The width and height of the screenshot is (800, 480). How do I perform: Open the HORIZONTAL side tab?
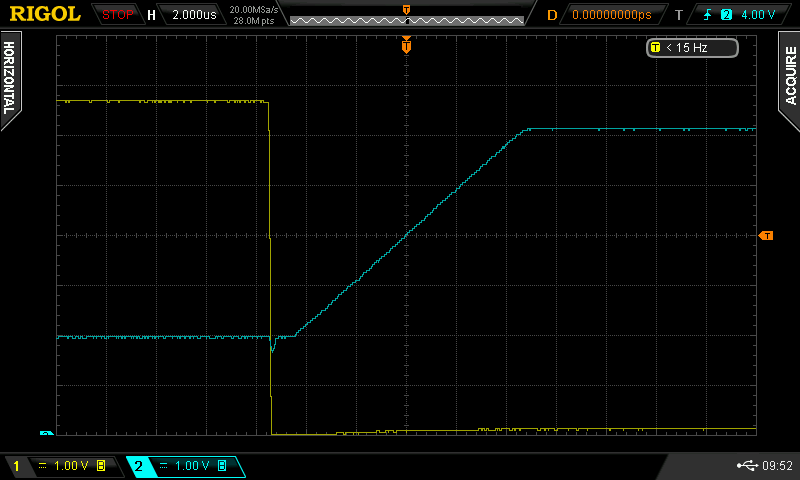coord(10,77)
